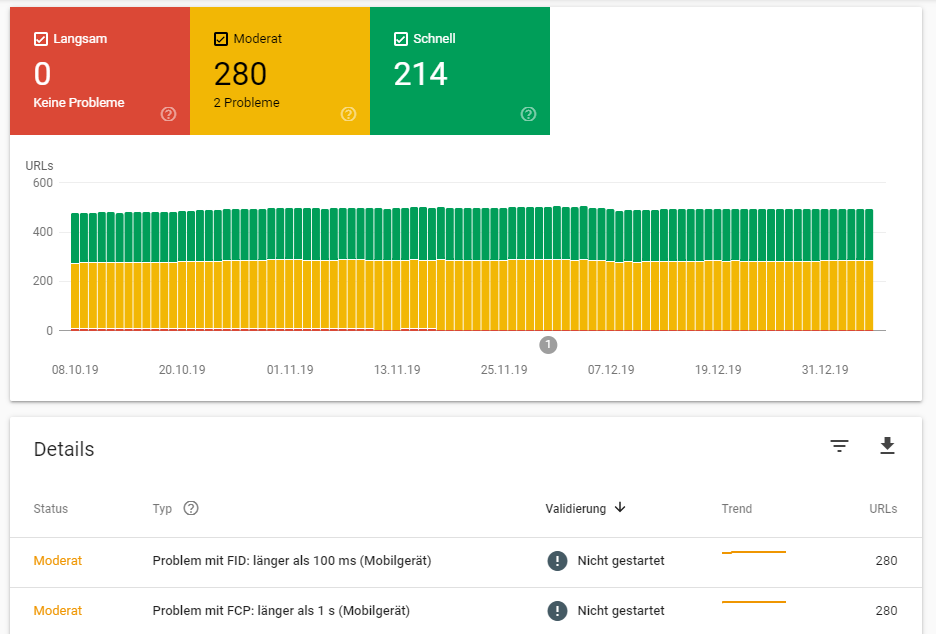
Task: Click the warning icon in FCP row
Action: pos(558,611)
